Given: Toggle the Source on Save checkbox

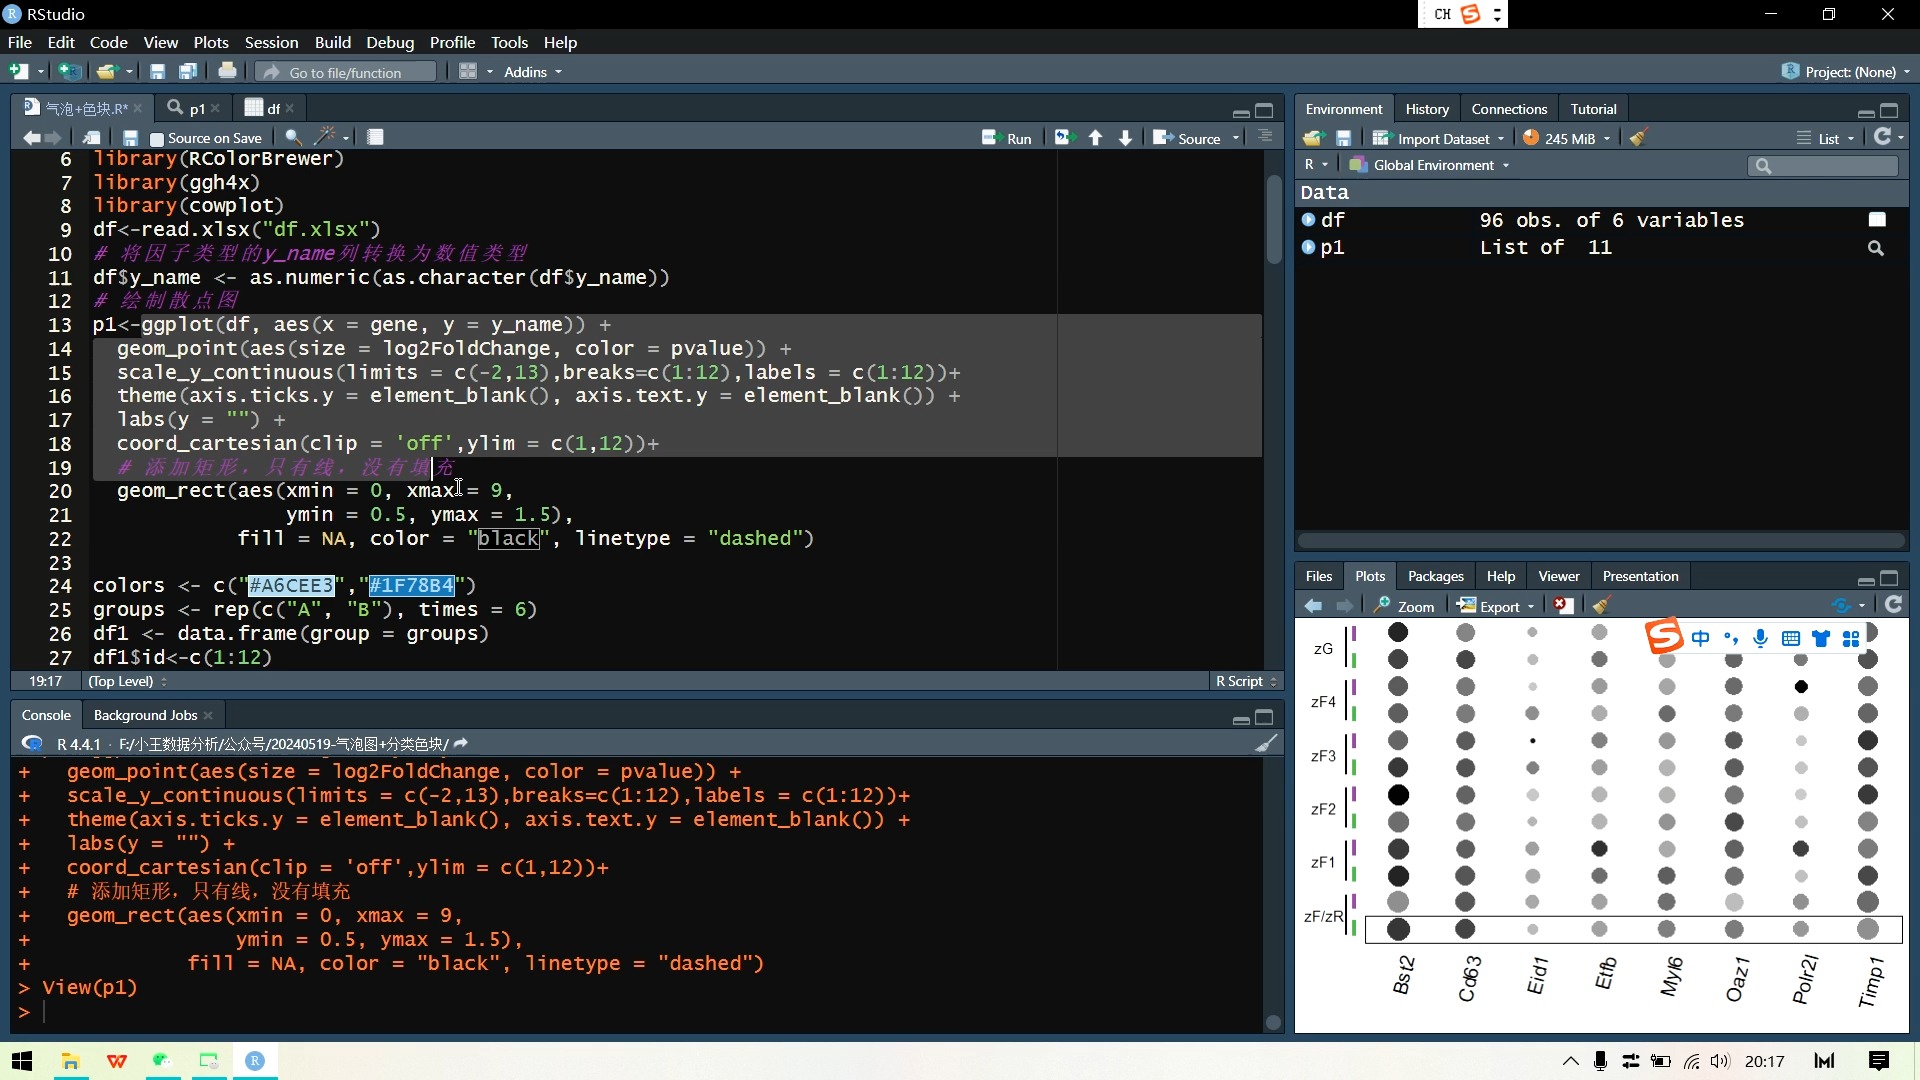Looking at the screenshot, I should click(x=157, y=139).
